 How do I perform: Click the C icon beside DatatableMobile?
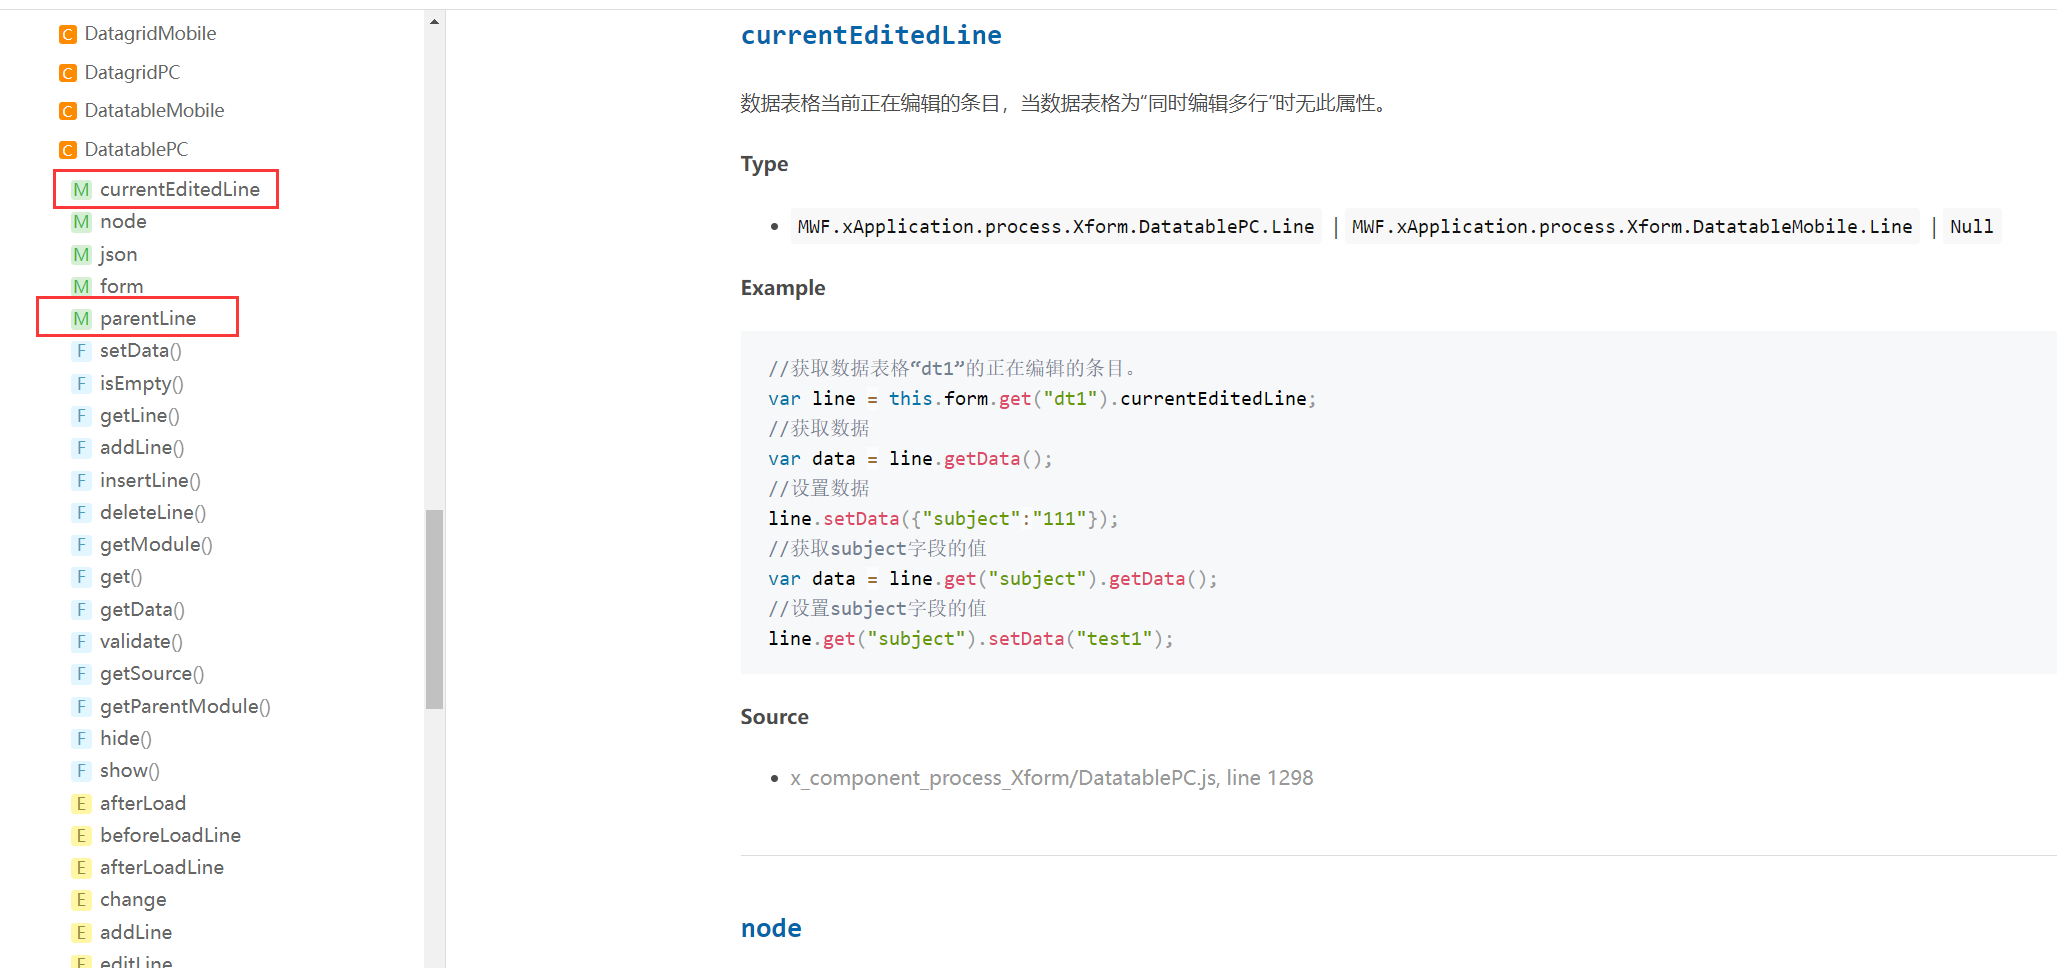coord(68,111)
